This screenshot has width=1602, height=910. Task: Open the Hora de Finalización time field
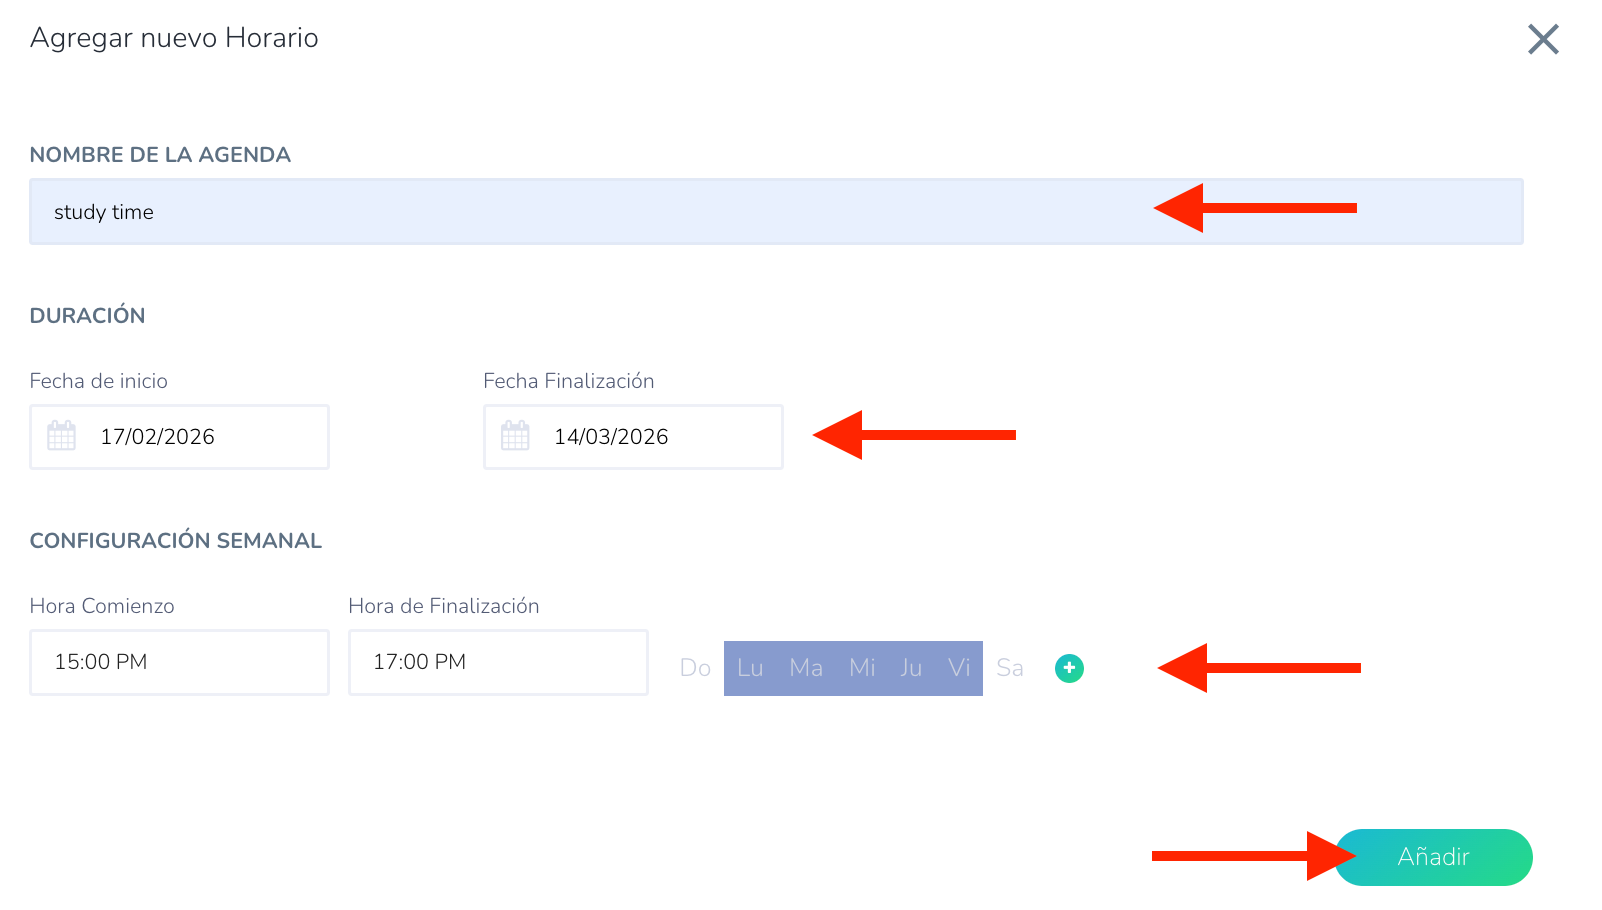tap(498, 662)
